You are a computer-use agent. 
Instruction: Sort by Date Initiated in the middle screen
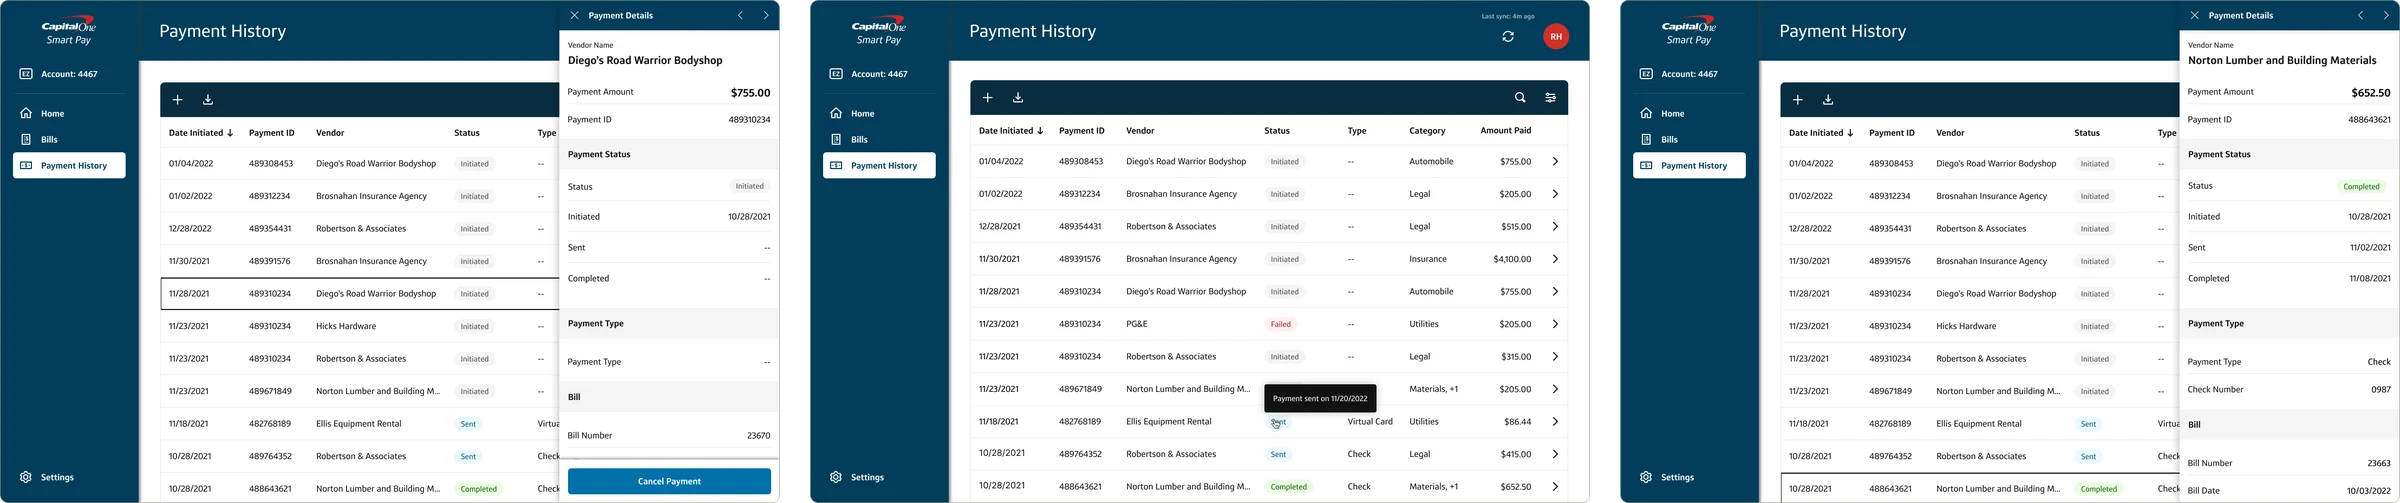coord(1011,130)
